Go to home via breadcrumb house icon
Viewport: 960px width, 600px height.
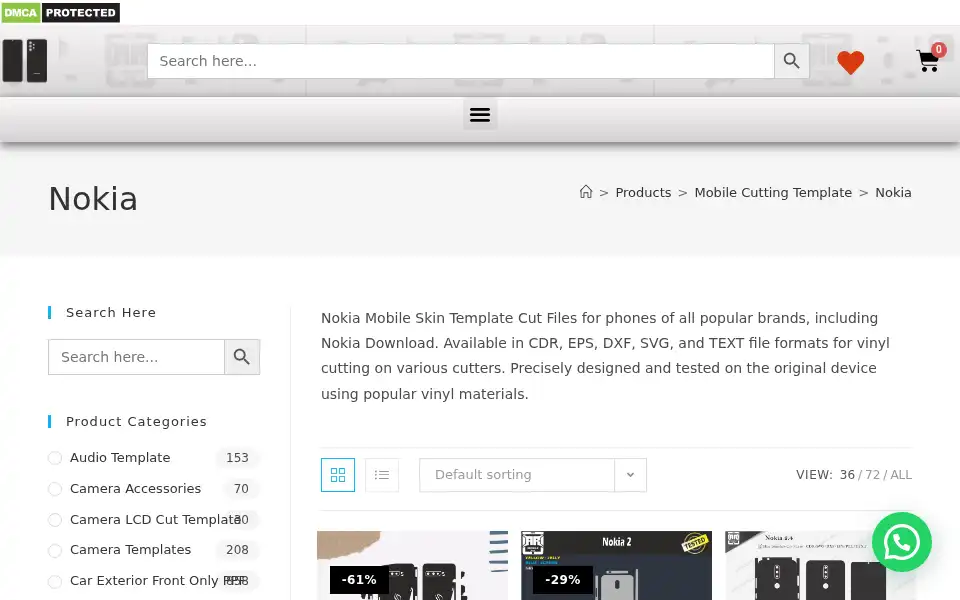[586, 192]
